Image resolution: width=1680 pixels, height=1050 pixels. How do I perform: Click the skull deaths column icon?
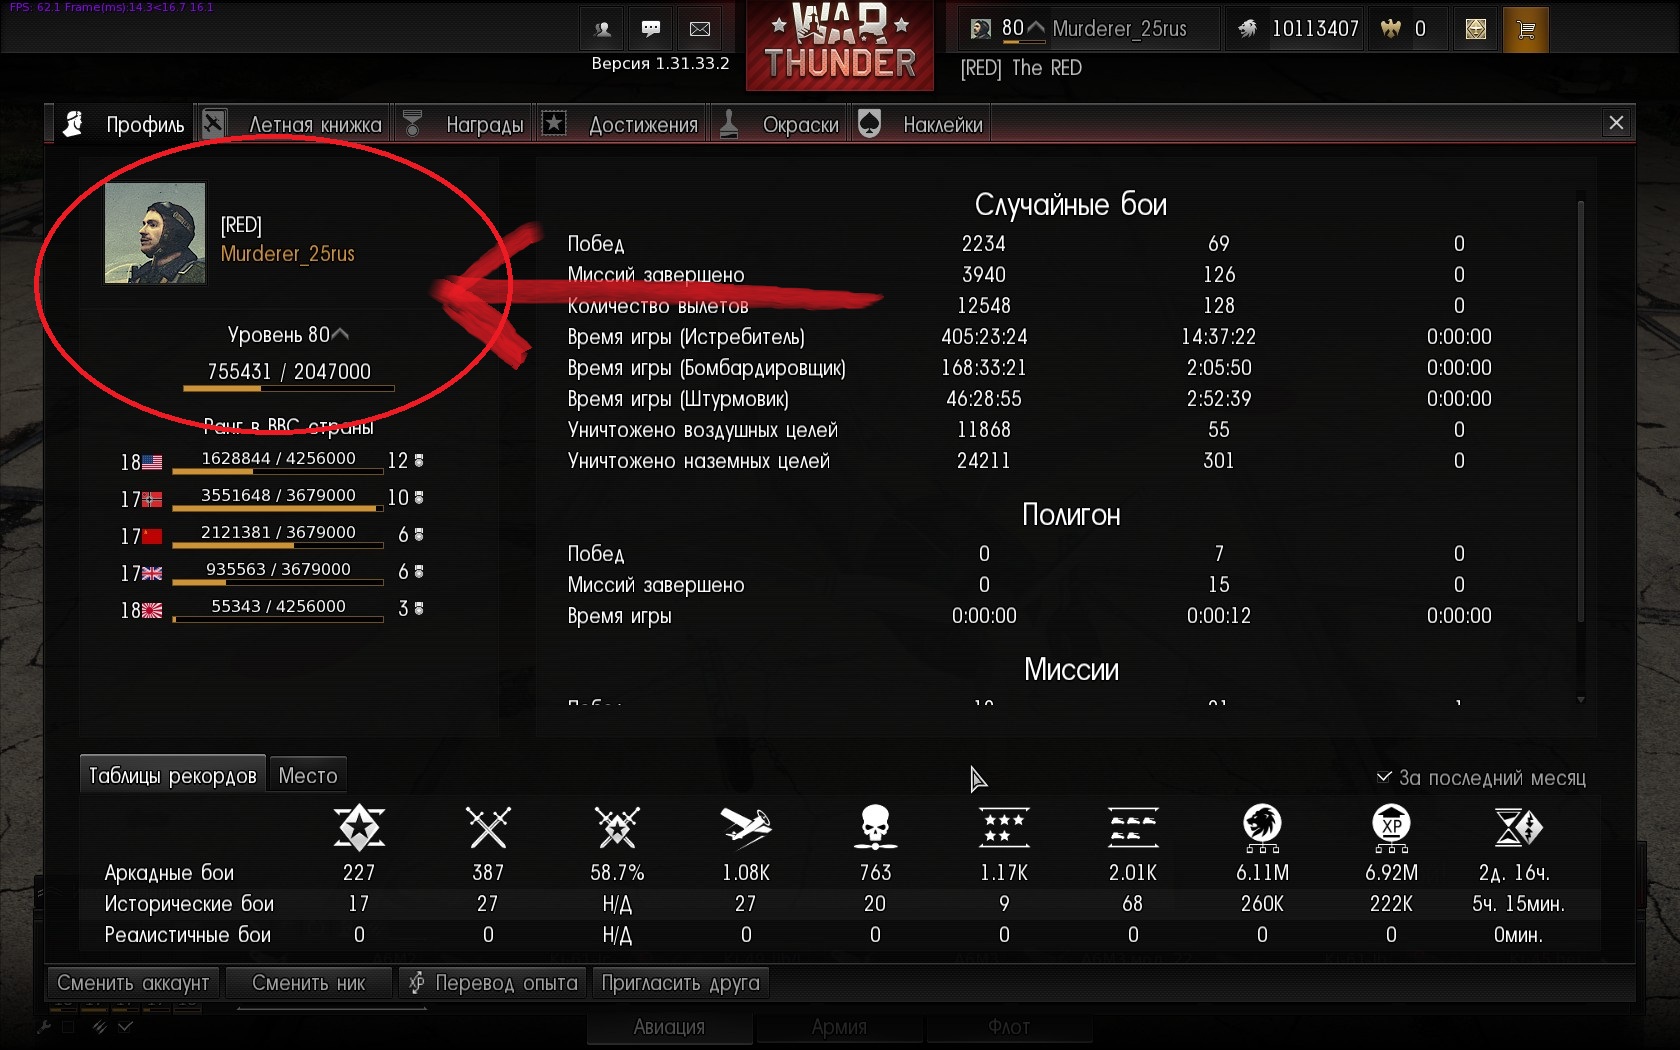(875, 828)
